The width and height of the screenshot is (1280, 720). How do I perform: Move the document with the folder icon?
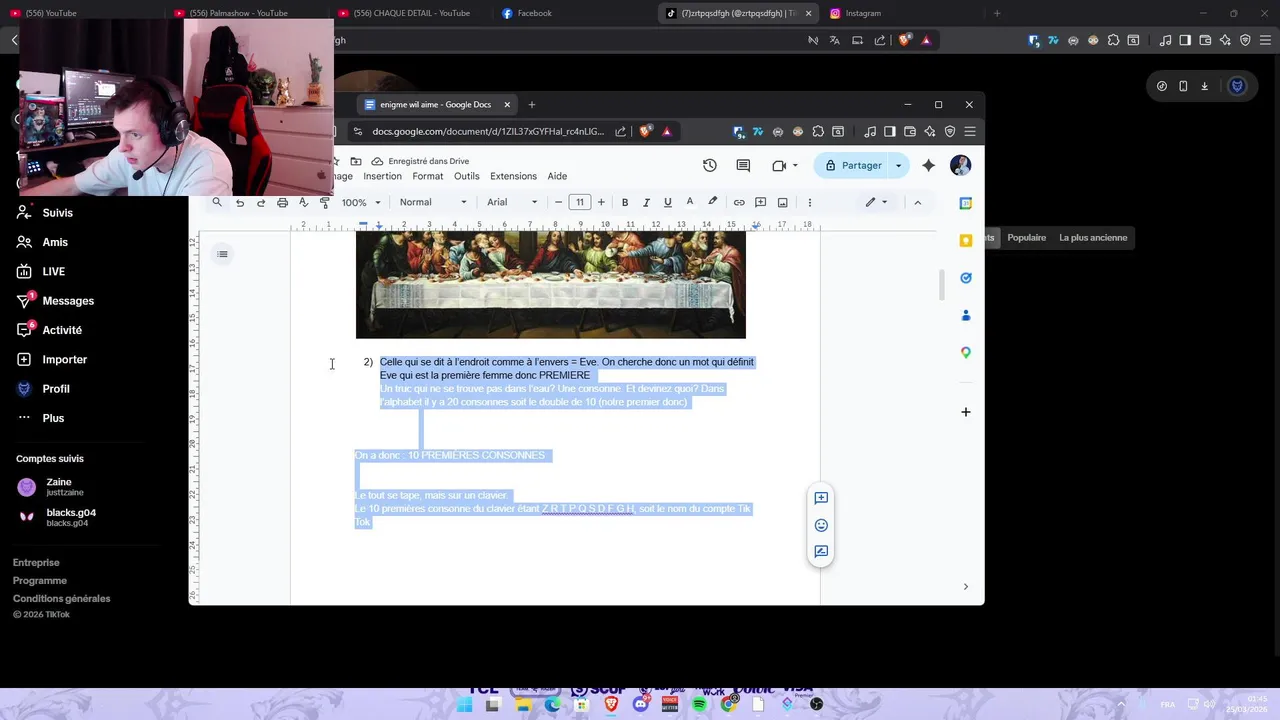(x=355, y=161)
